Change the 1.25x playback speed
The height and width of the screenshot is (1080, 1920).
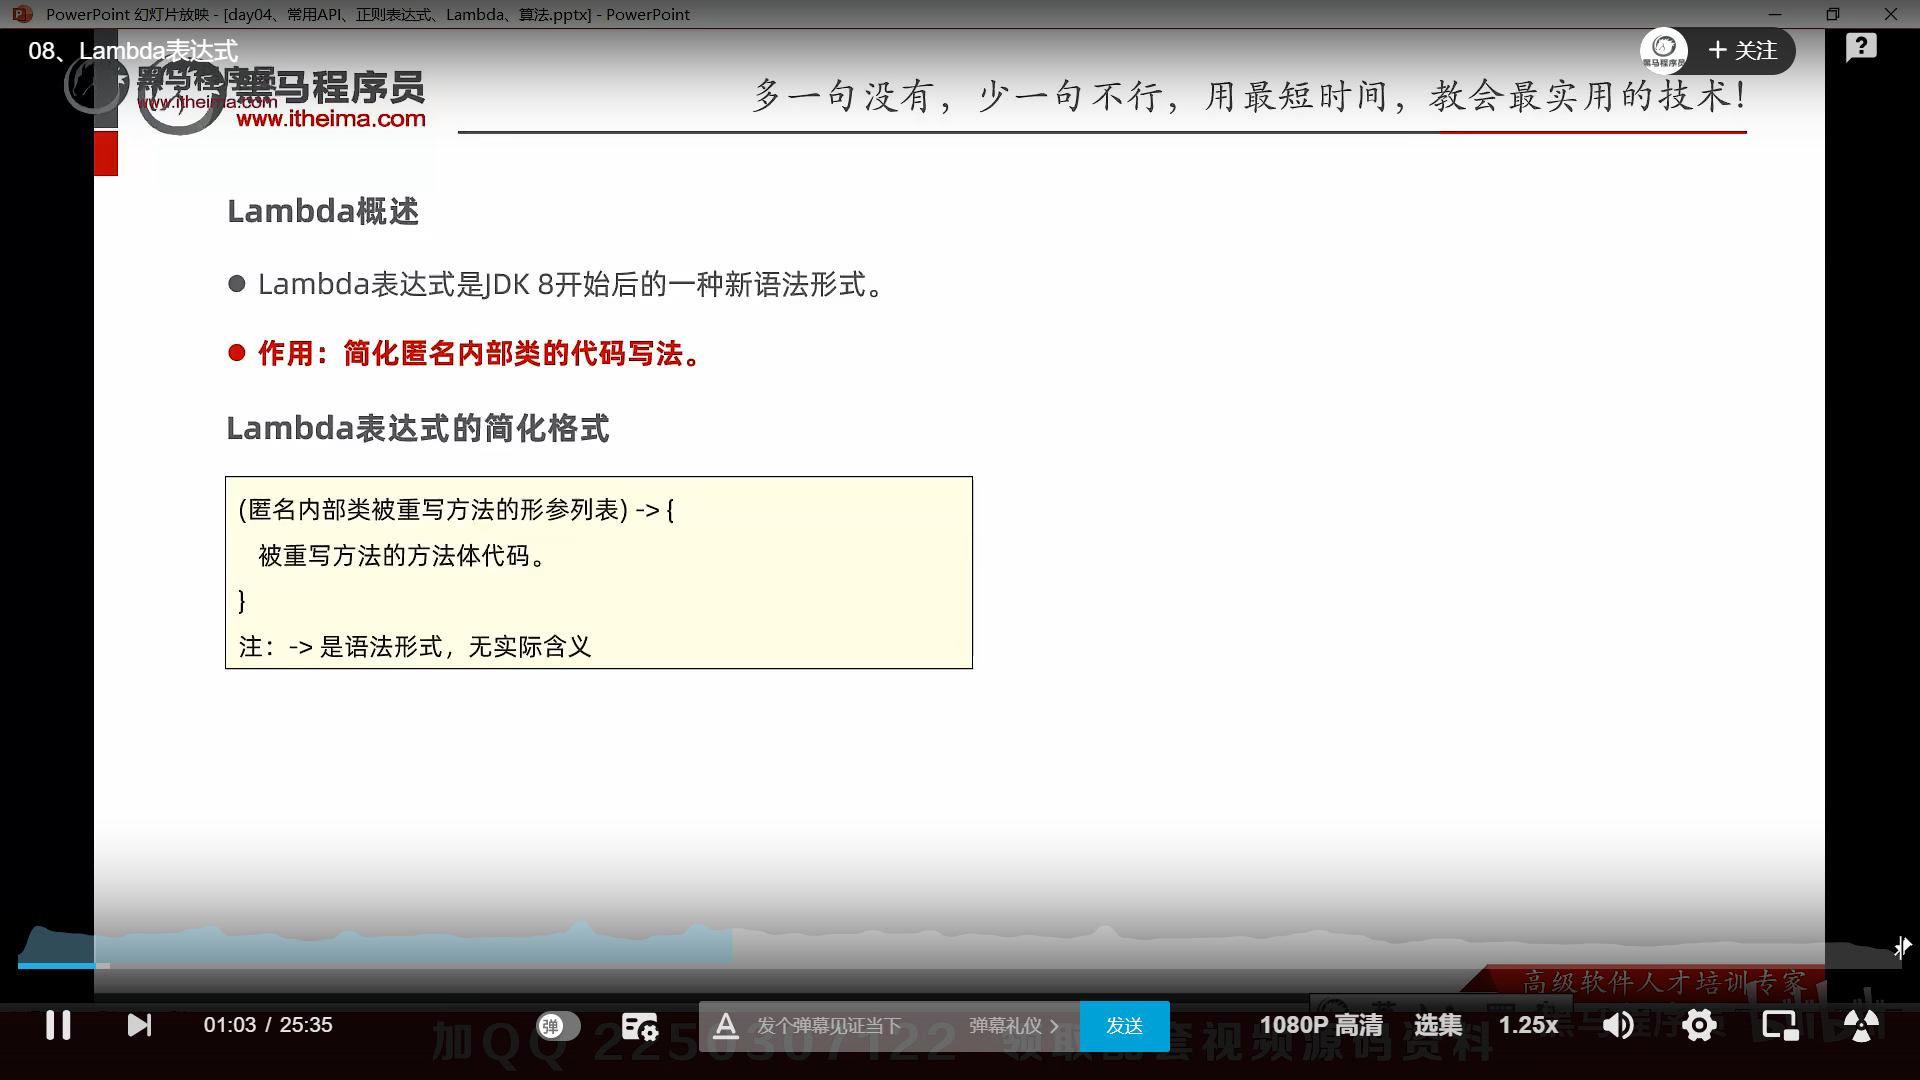click(x=1527, y=1025)
